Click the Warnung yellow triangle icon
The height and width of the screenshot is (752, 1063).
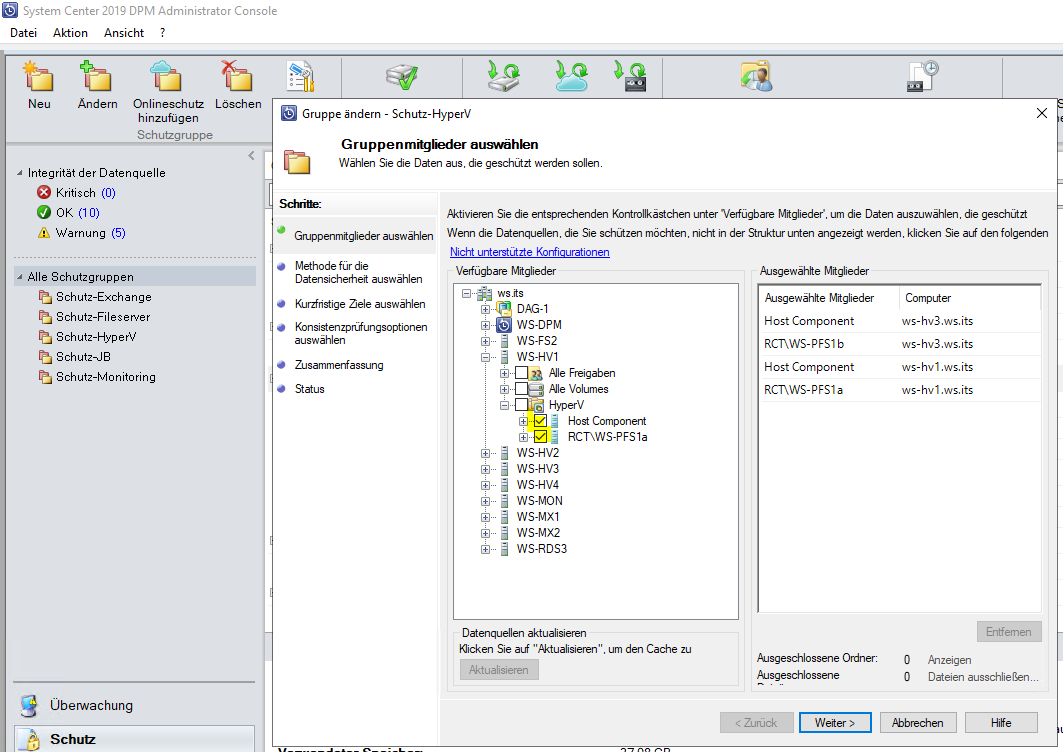44,233
